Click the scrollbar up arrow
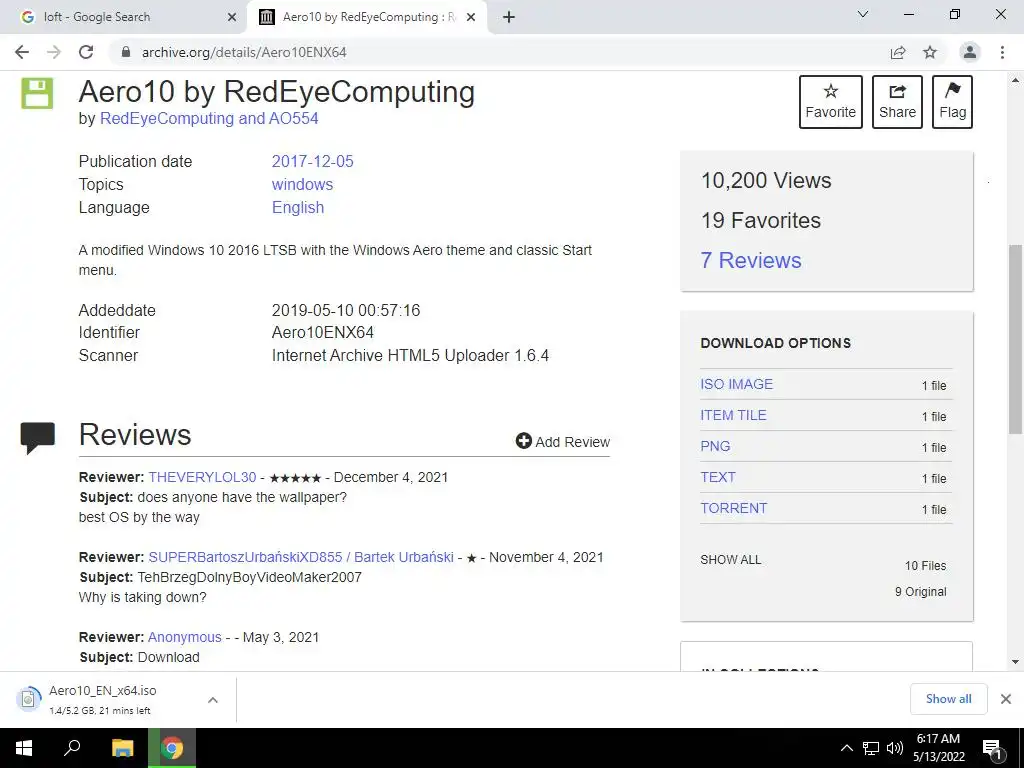The width and height of the screenshot is (1024, 768). [x=1015, y=80]
